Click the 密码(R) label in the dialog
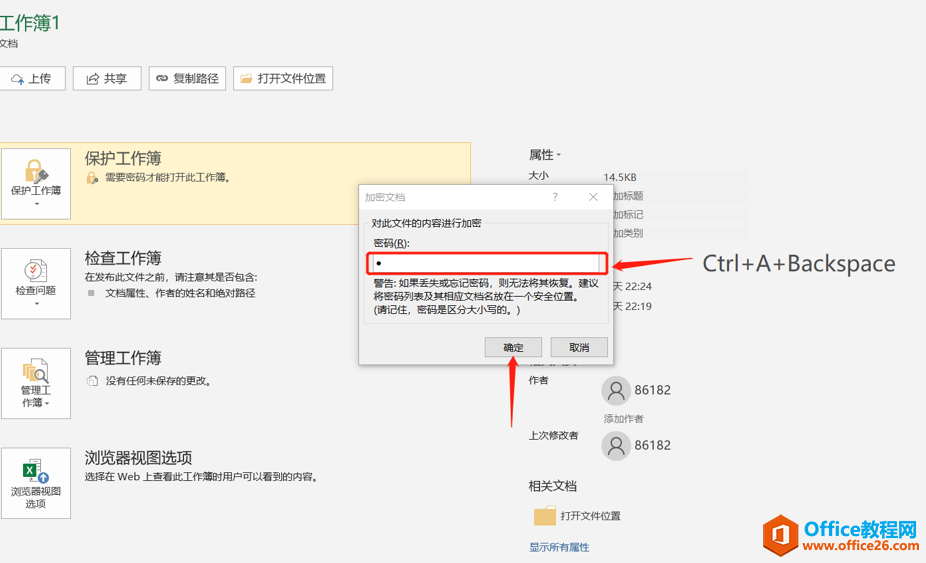This screenshot has width=926, height=563. coord(392,243)
